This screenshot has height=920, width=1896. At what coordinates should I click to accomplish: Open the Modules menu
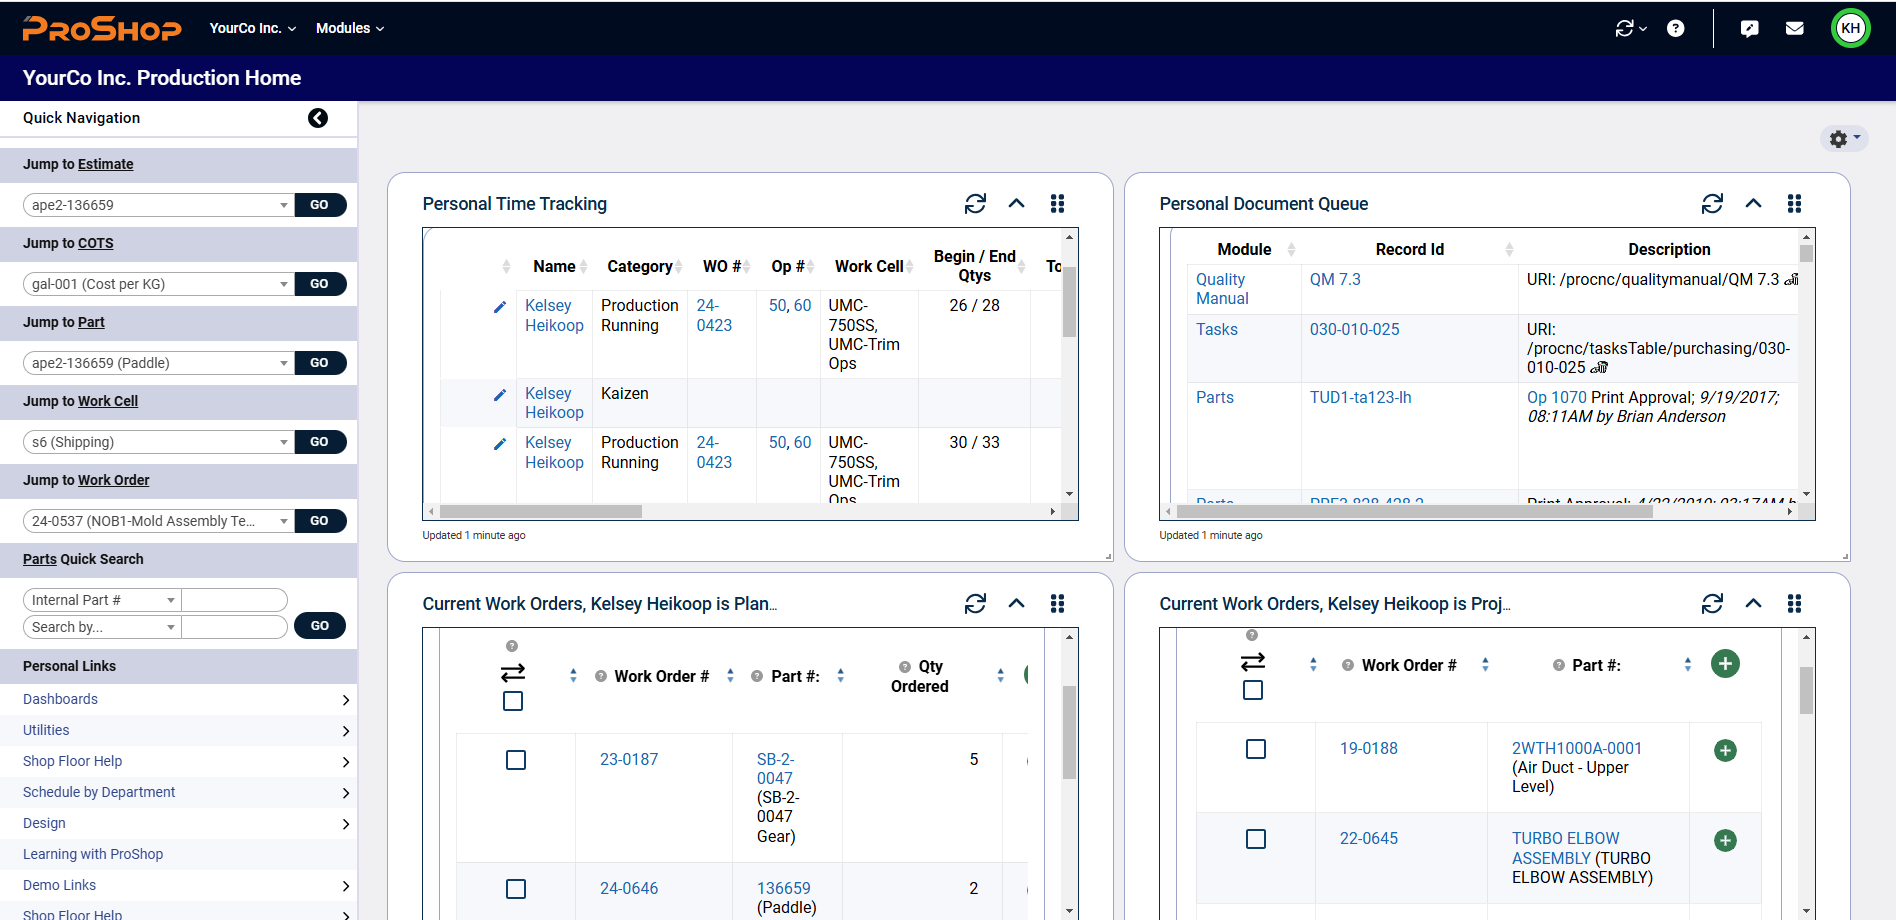coord(349,29)
